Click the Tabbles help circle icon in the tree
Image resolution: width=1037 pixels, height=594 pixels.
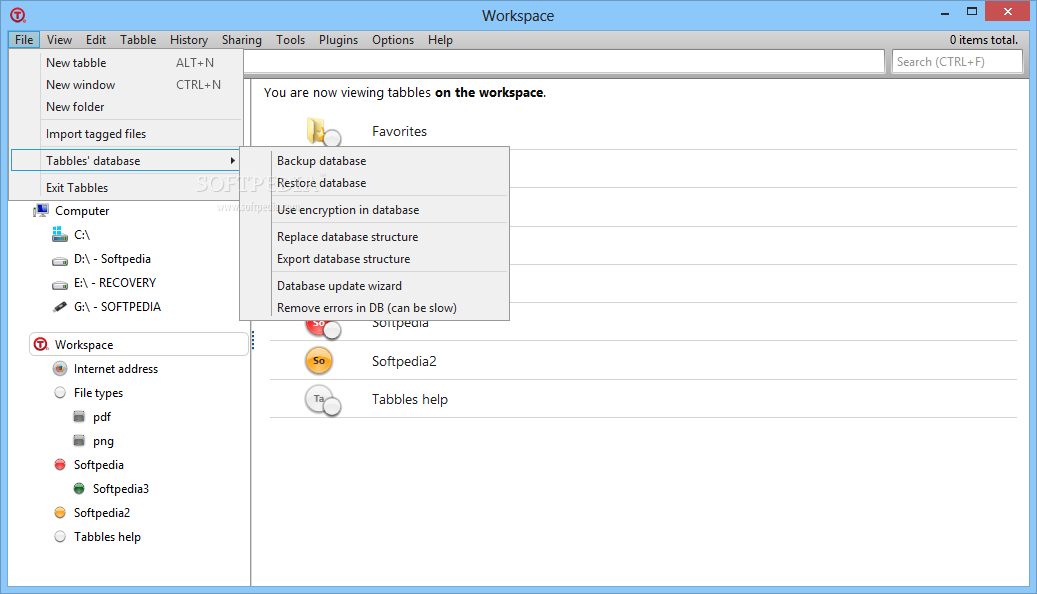pyautogui.click(x=60, y=536)
